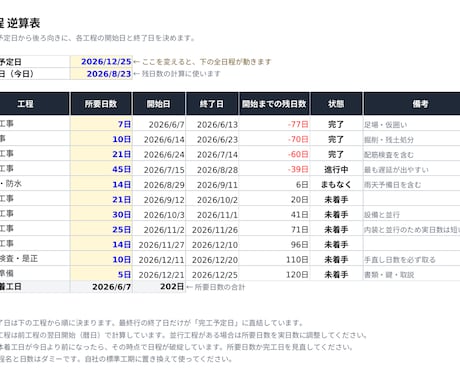
Task: Select start date cell 2026/7/15
Action: [x=159, y=169]
